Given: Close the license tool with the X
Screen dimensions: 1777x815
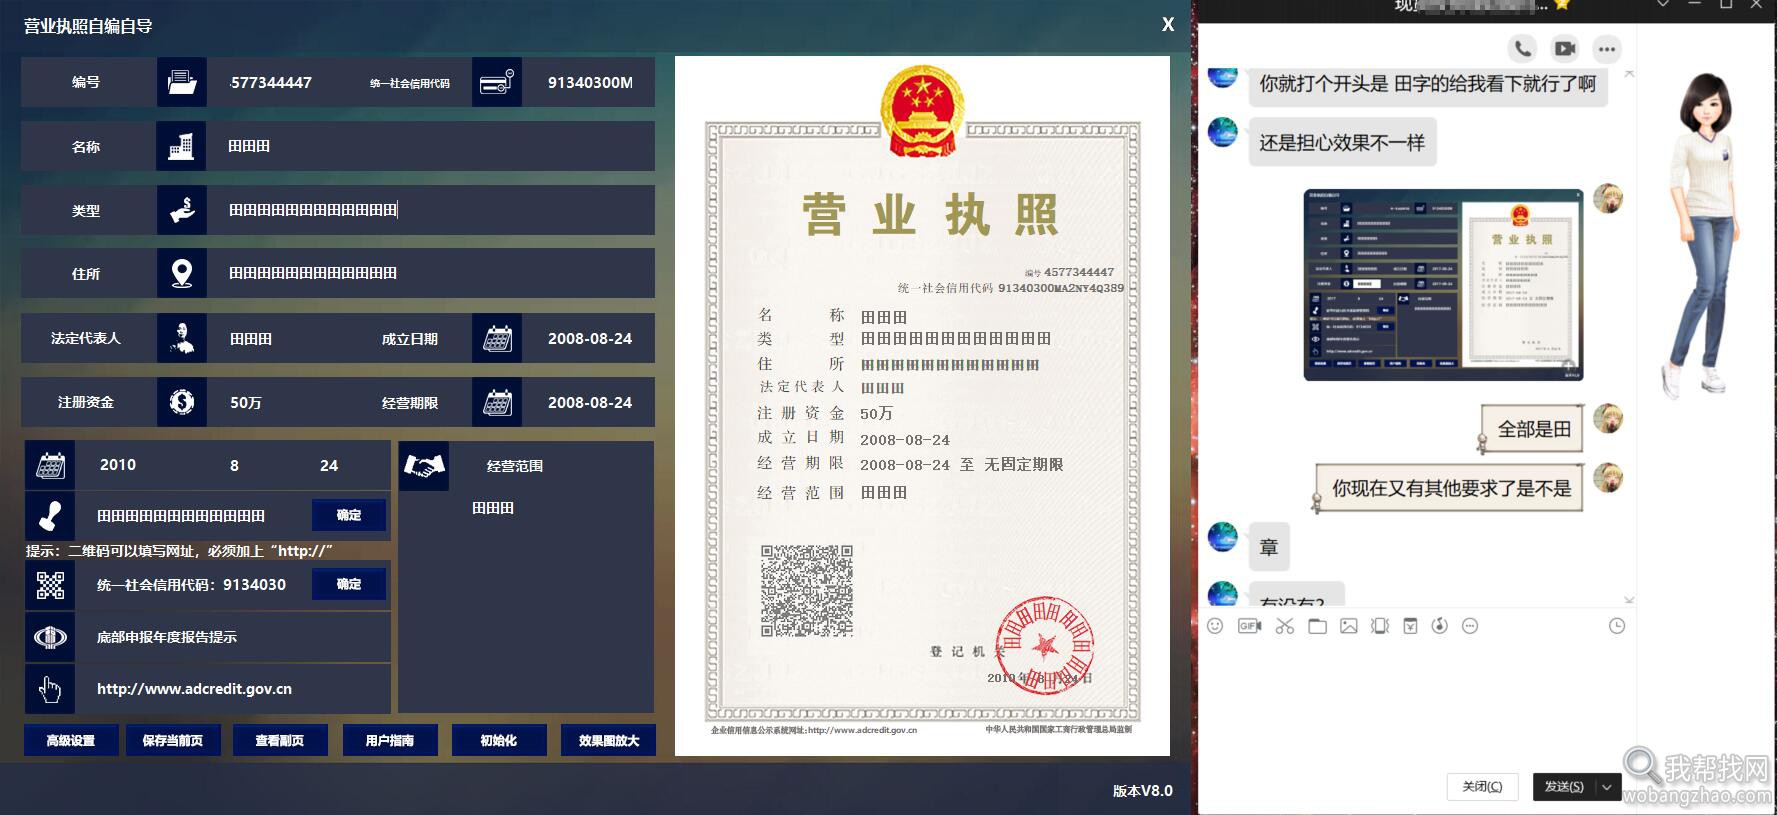Looking at the screenshot, I should click(x=1168, y=25).
